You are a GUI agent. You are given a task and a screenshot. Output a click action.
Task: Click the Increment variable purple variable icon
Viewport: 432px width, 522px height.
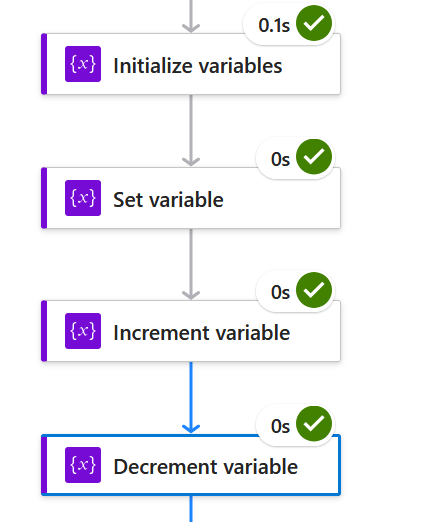[83, 331]
